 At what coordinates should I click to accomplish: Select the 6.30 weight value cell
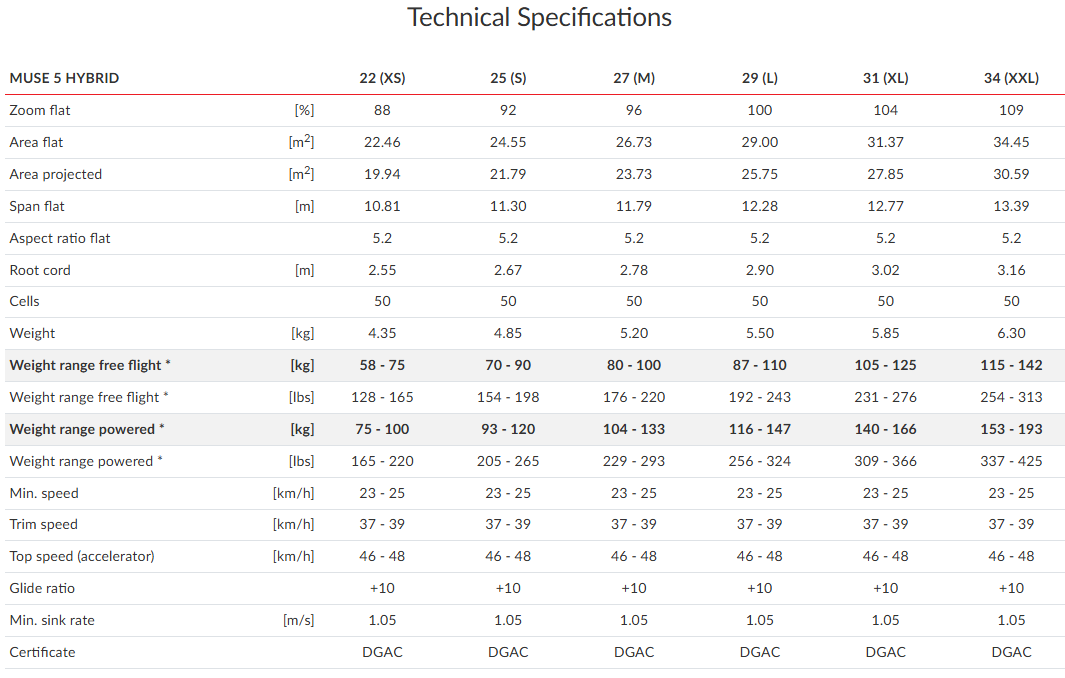point(1011,333)
